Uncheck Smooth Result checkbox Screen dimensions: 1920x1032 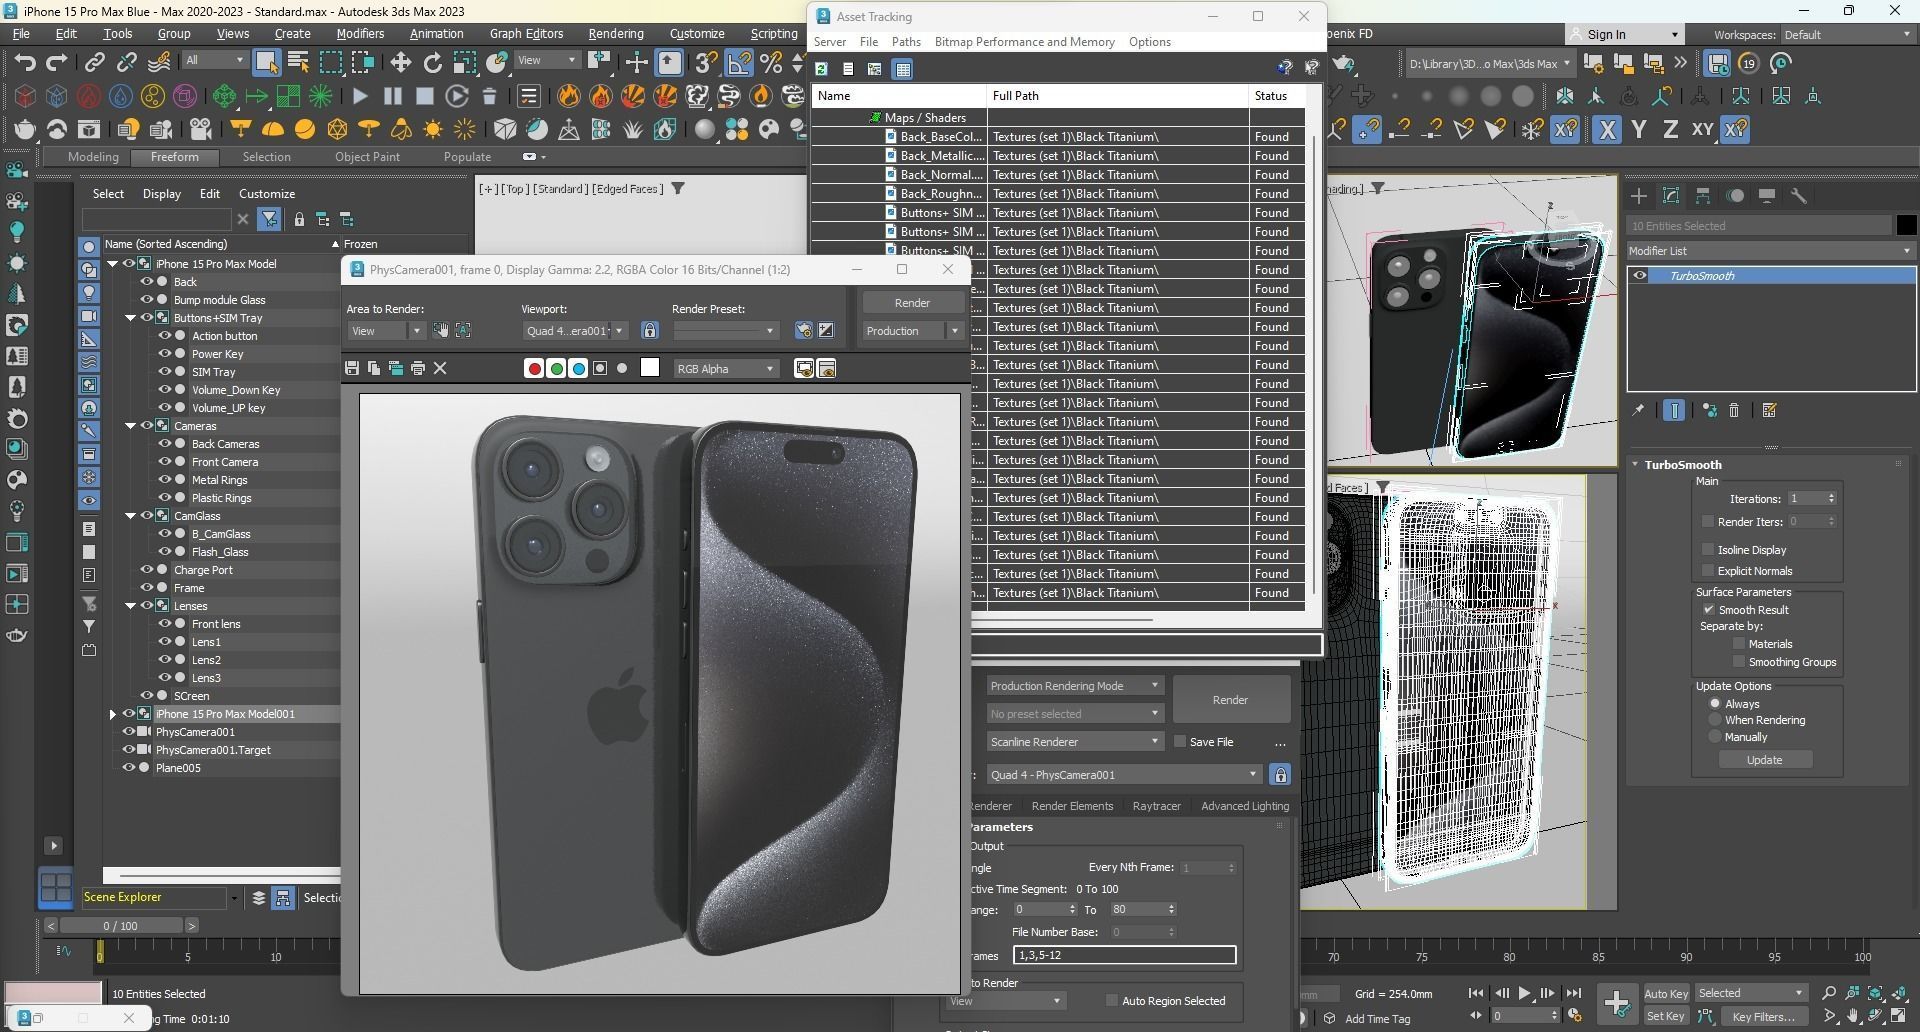[x=1708, y=609]
